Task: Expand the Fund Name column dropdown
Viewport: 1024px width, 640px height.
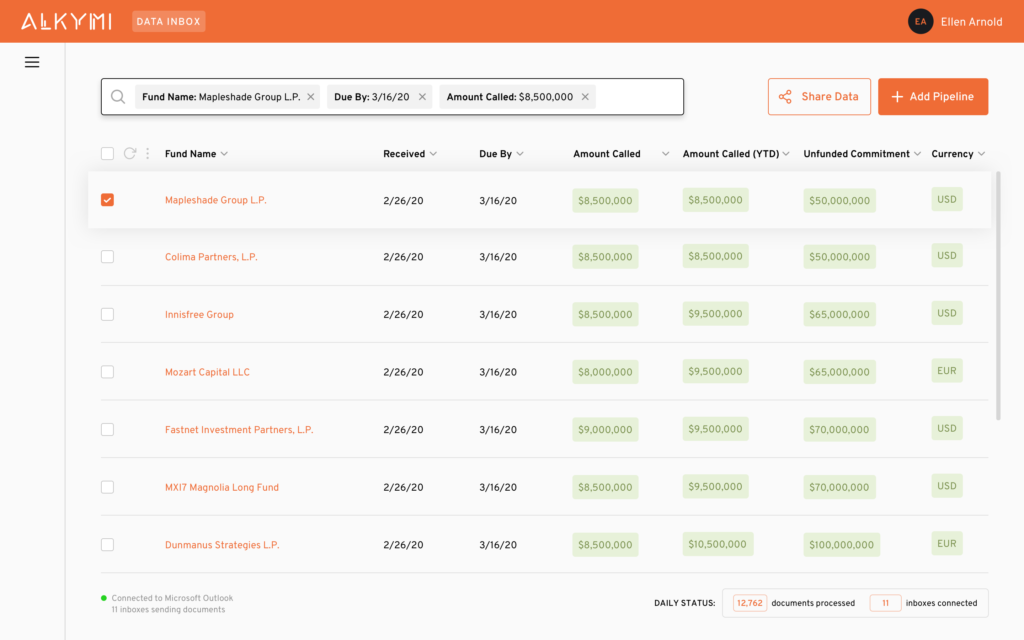Action: pos(224,154)
